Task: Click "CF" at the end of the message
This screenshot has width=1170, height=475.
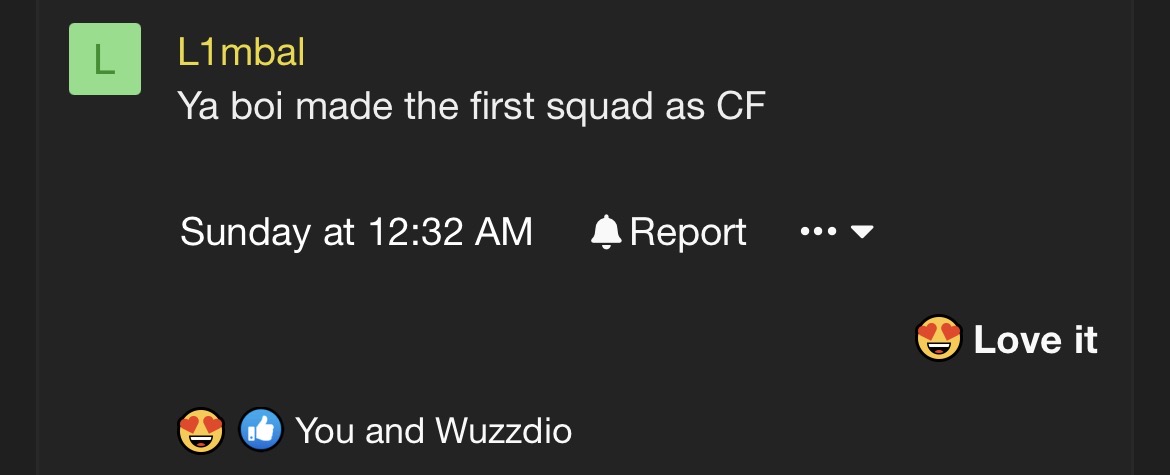Action: click(741, 106)
